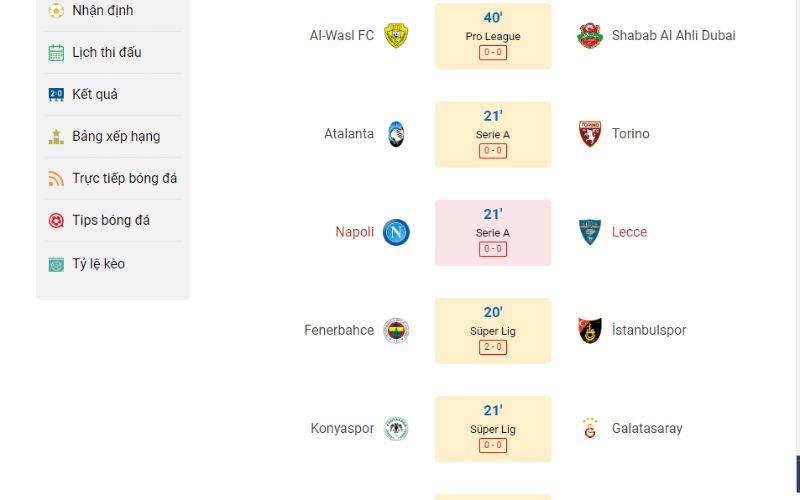
Task: Click the Shabab Al Ahli Dubai logo
Action: 590,36
